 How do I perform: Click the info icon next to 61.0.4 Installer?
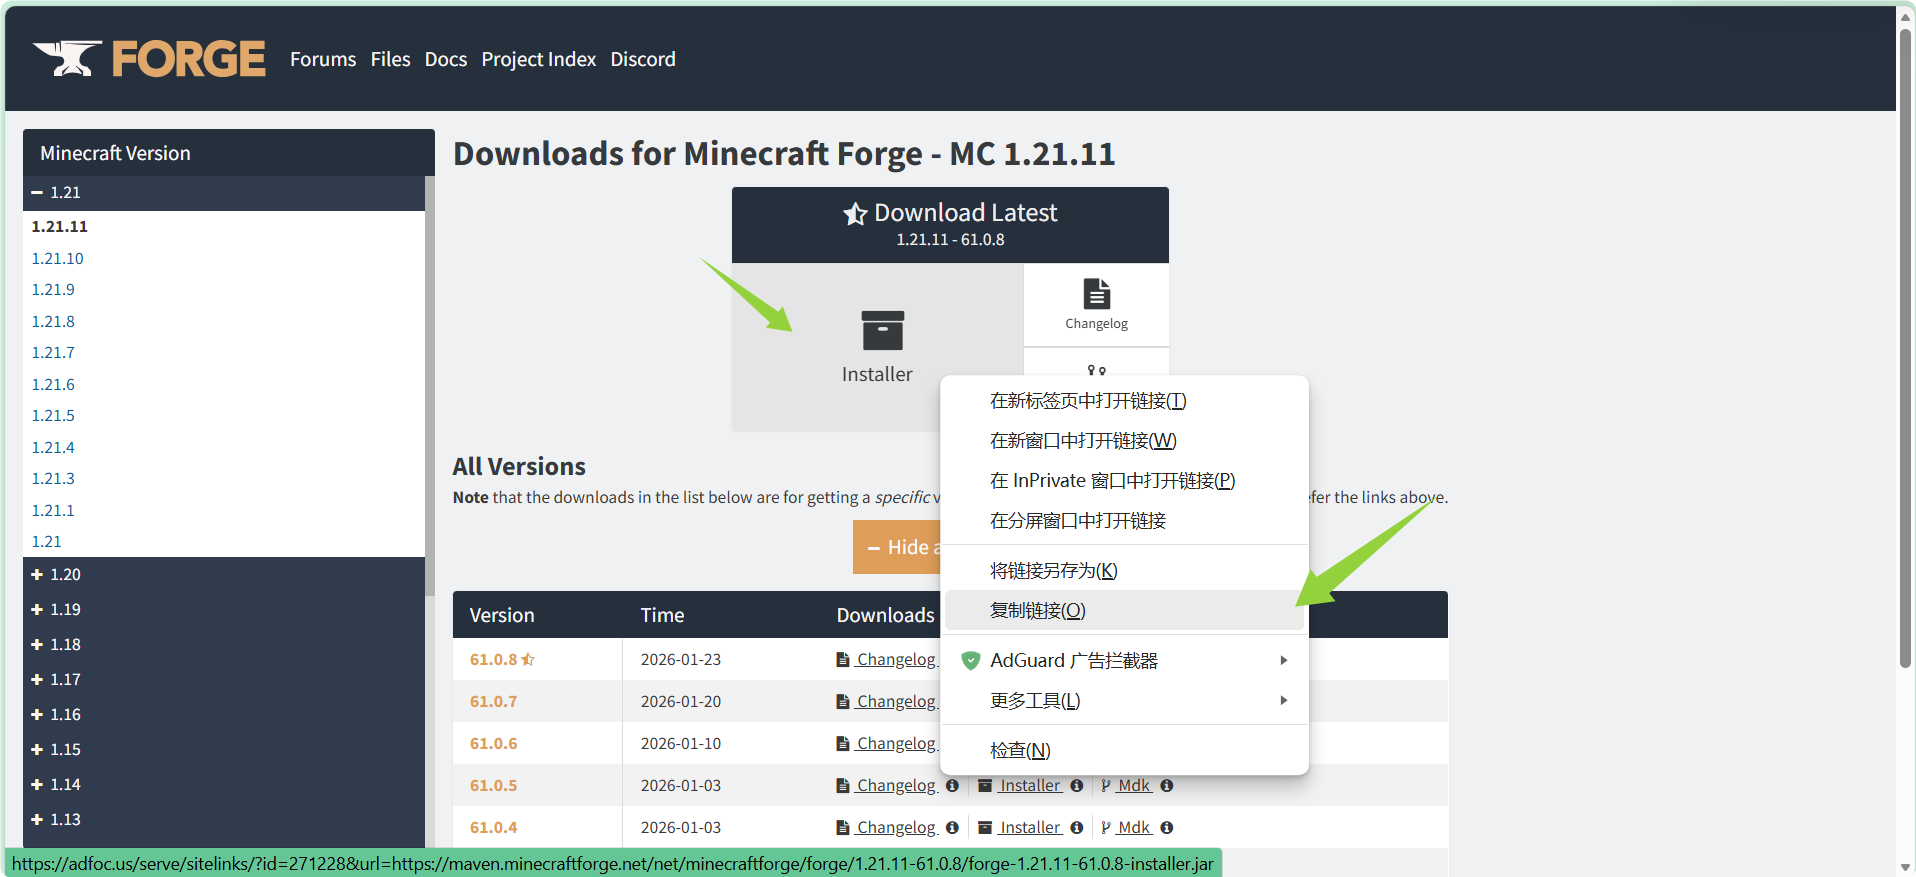[x=1076, y=828]
